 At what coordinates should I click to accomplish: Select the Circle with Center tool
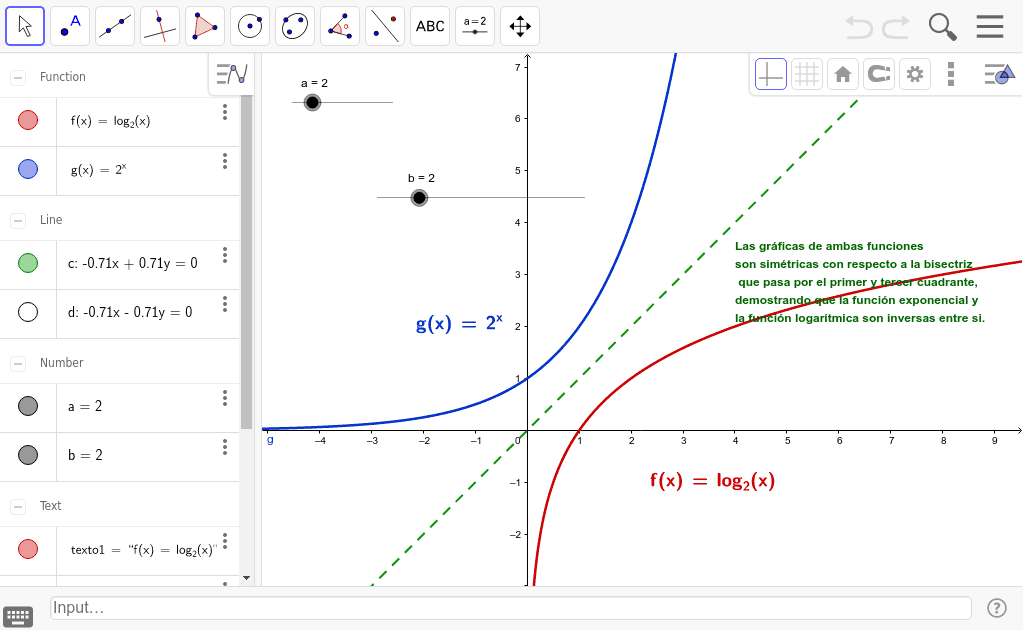click(250, 26)
